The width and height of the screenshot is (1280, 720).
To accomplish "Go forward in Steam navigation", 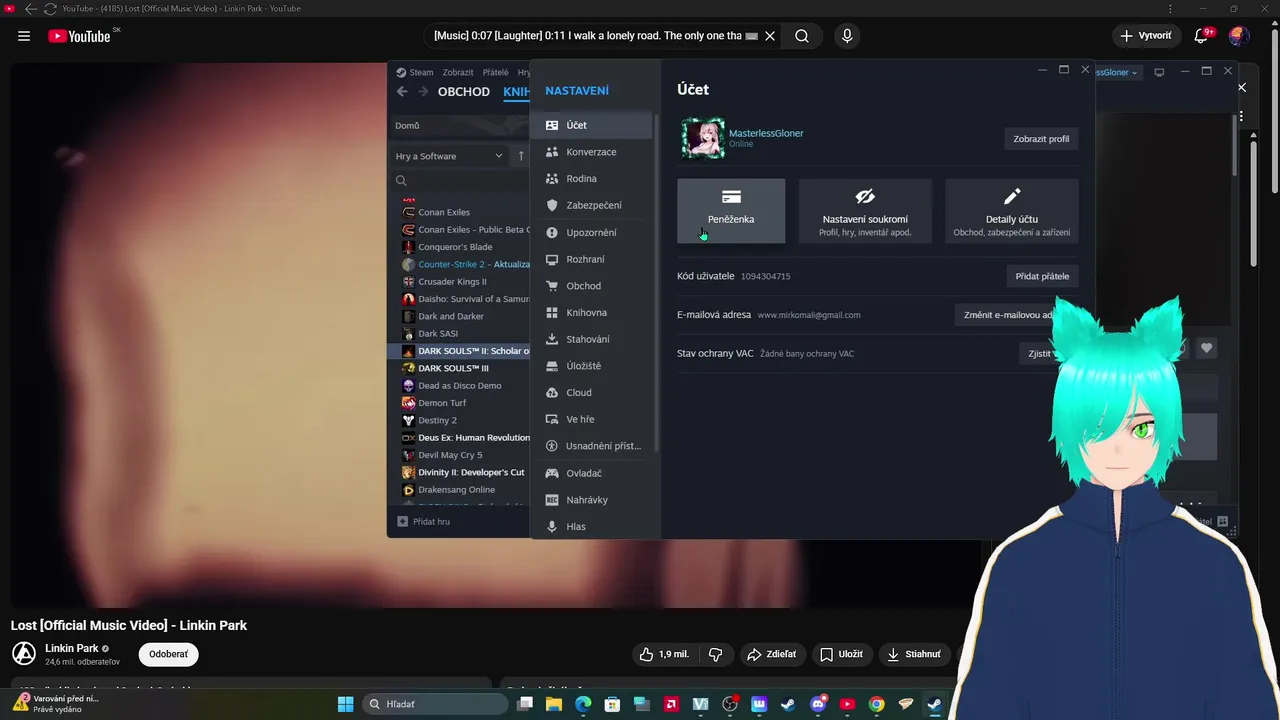I will tap(423, 91).
